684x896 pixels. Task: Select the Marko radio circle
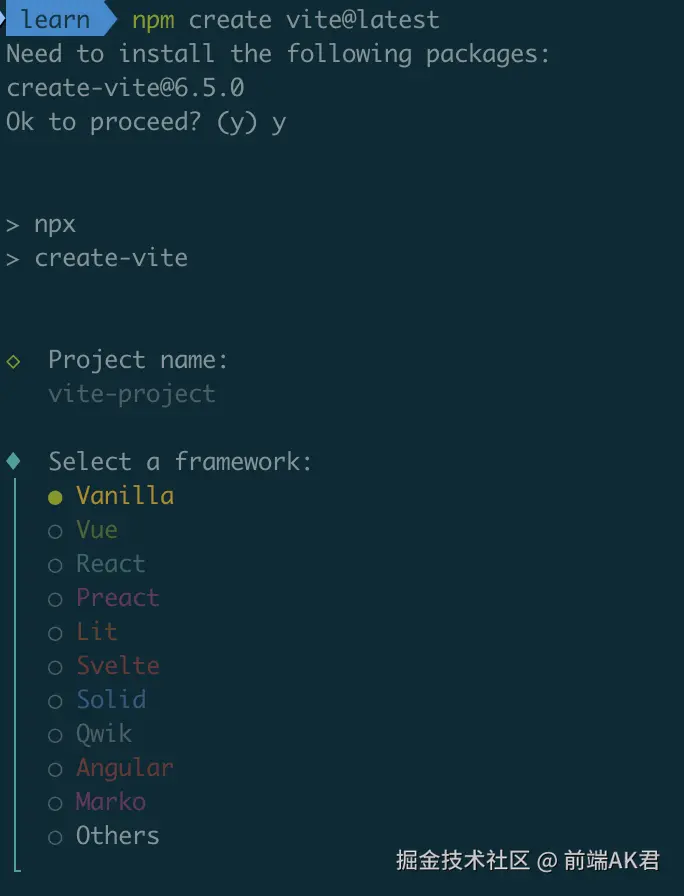point(55,803)
